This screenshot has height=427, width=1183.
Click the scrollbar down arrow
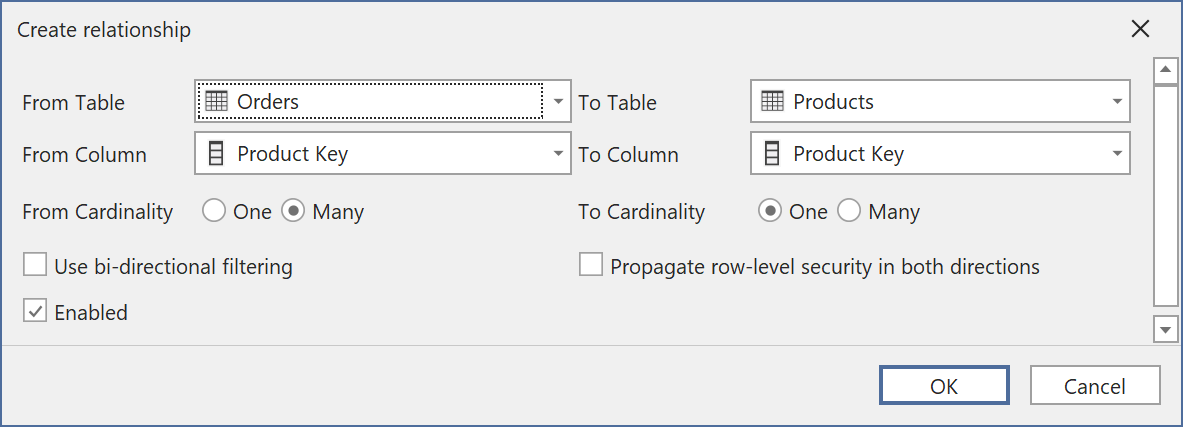(1165, 328)
